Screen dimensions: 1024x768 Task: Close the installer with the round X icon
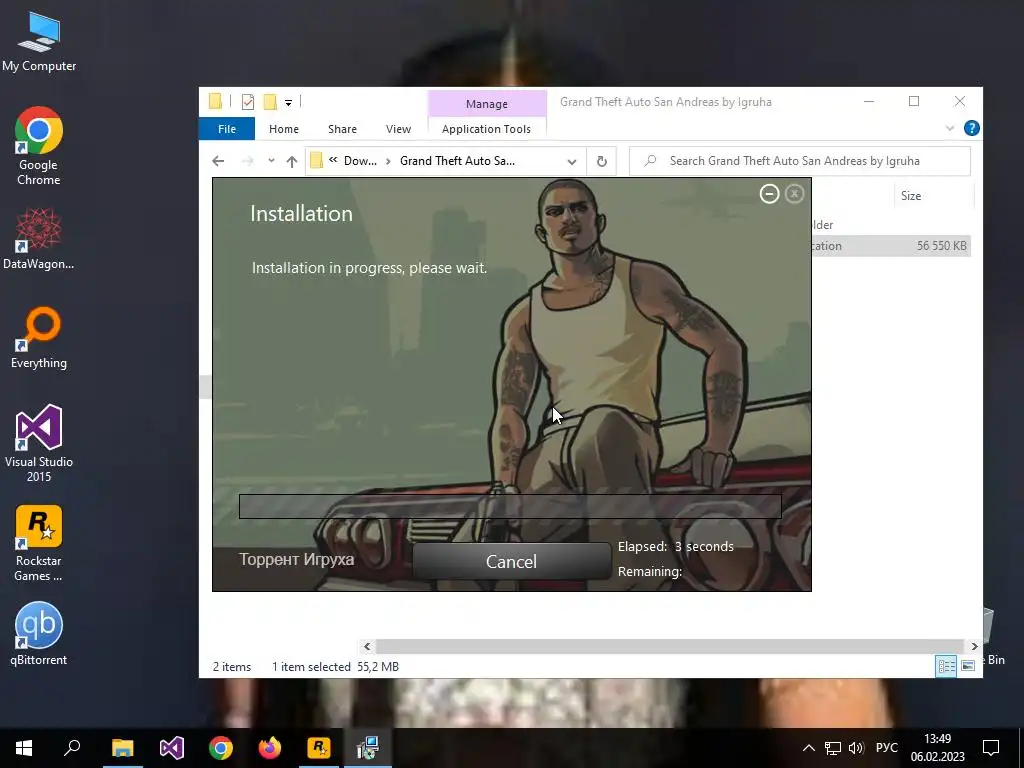[794, 194]
